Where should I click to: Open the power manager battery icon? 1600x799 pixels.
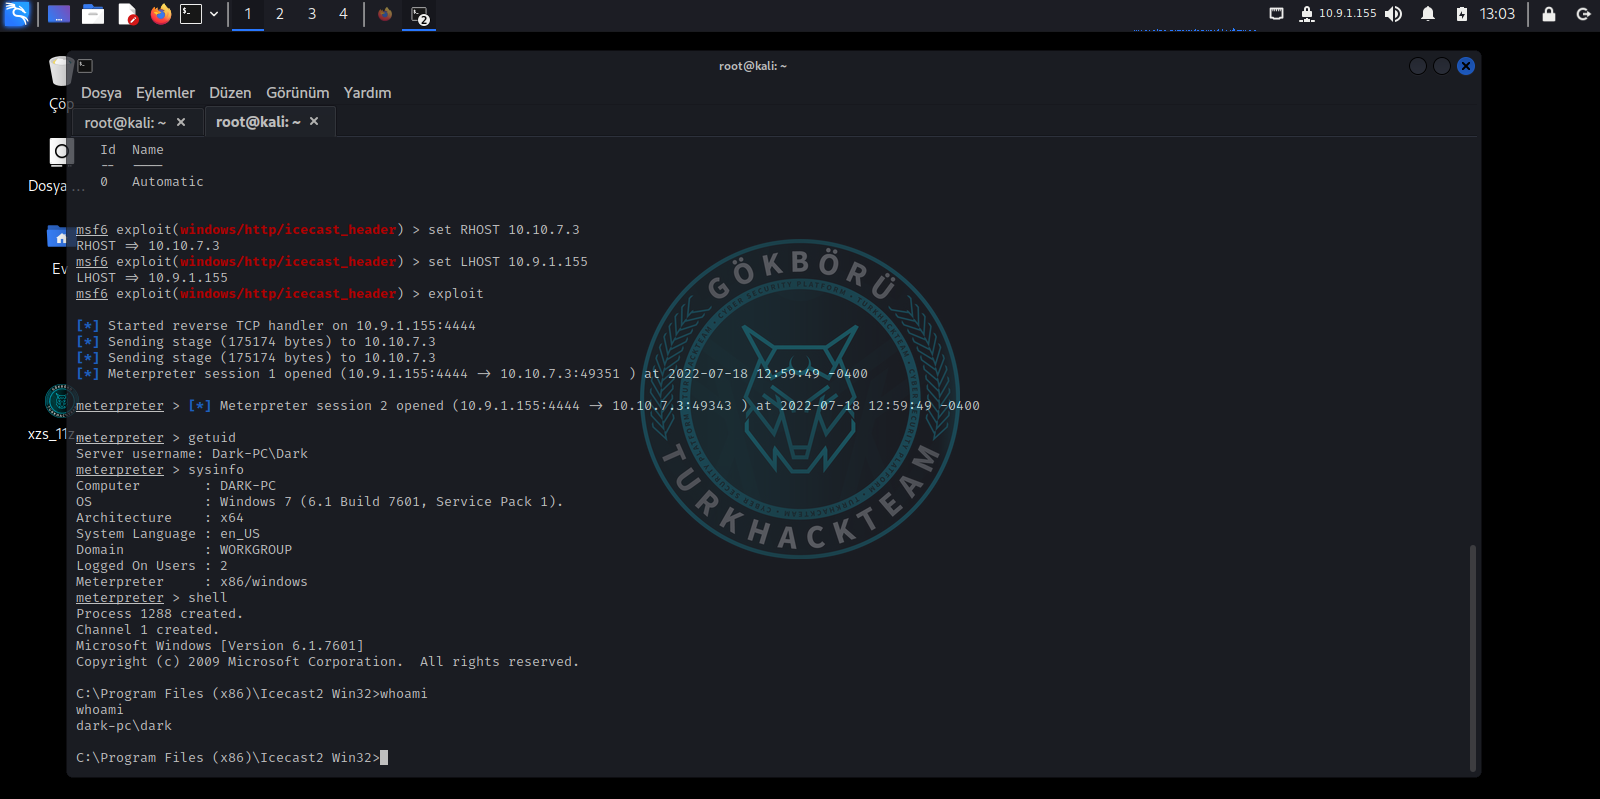pos(1462,14)
